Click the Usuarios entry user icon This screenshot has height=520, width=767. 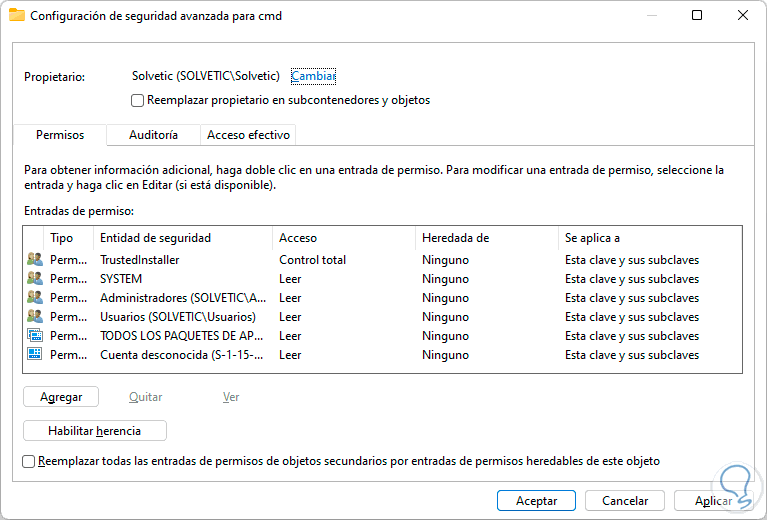pyautogui.click(x=35, y=317)
